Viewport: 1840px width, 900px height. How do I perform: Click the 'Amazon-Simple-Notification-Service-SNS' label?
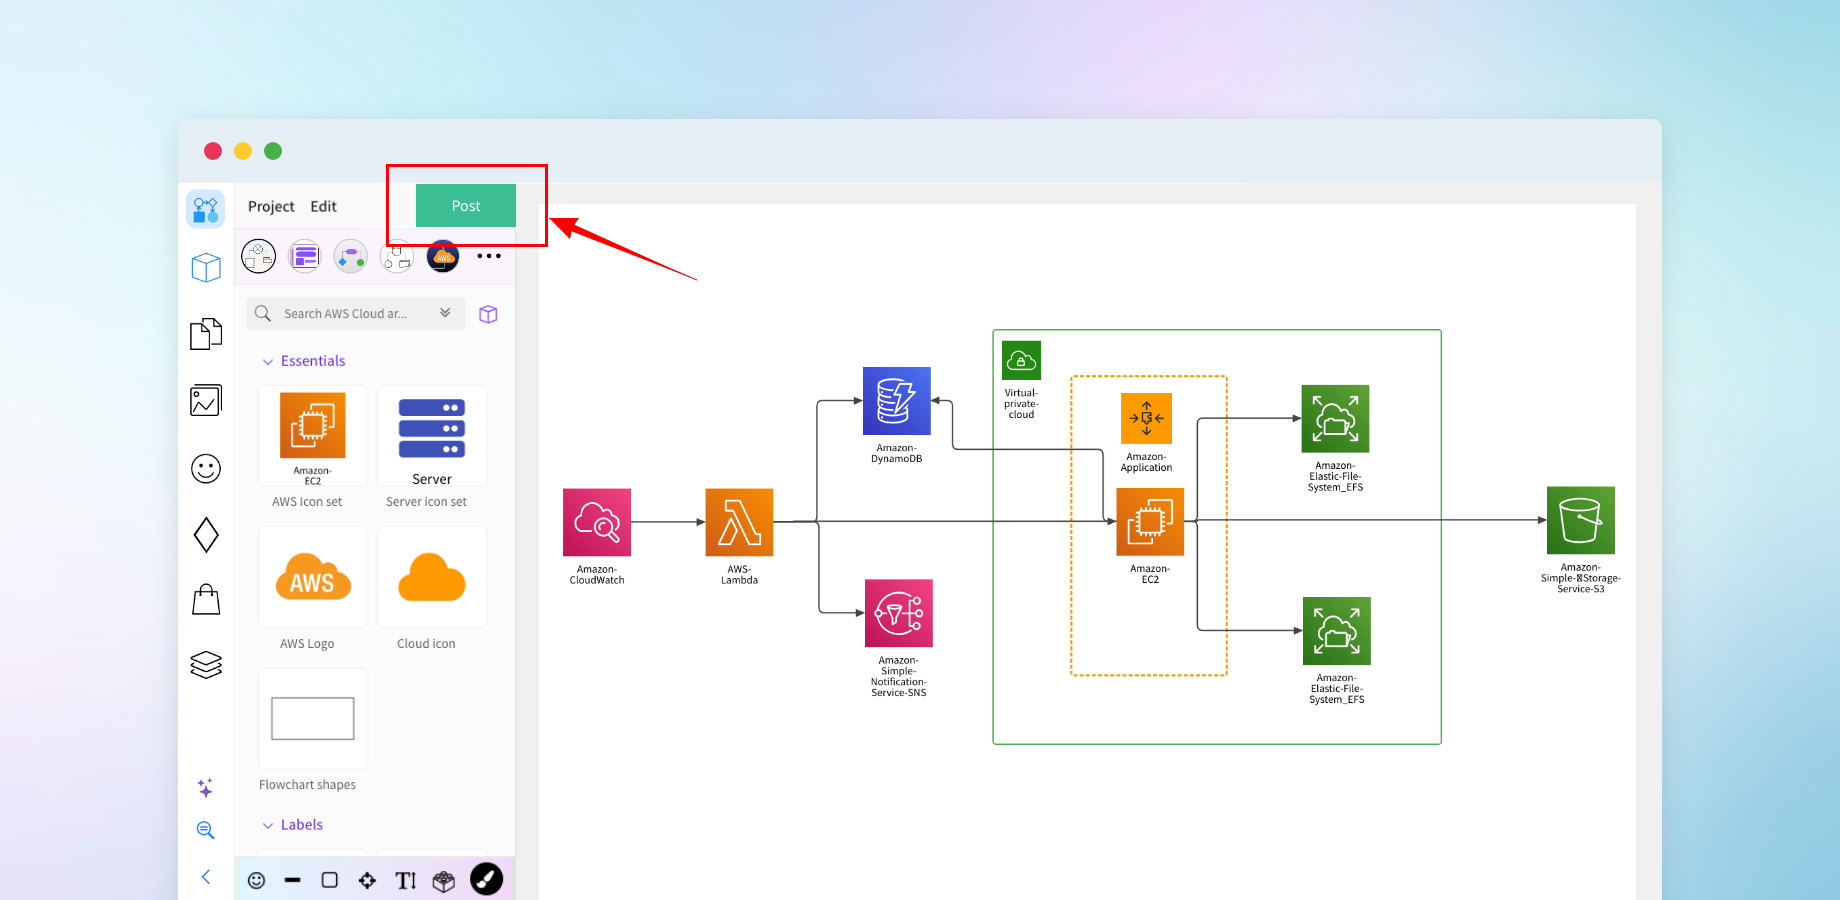(899, 677)
